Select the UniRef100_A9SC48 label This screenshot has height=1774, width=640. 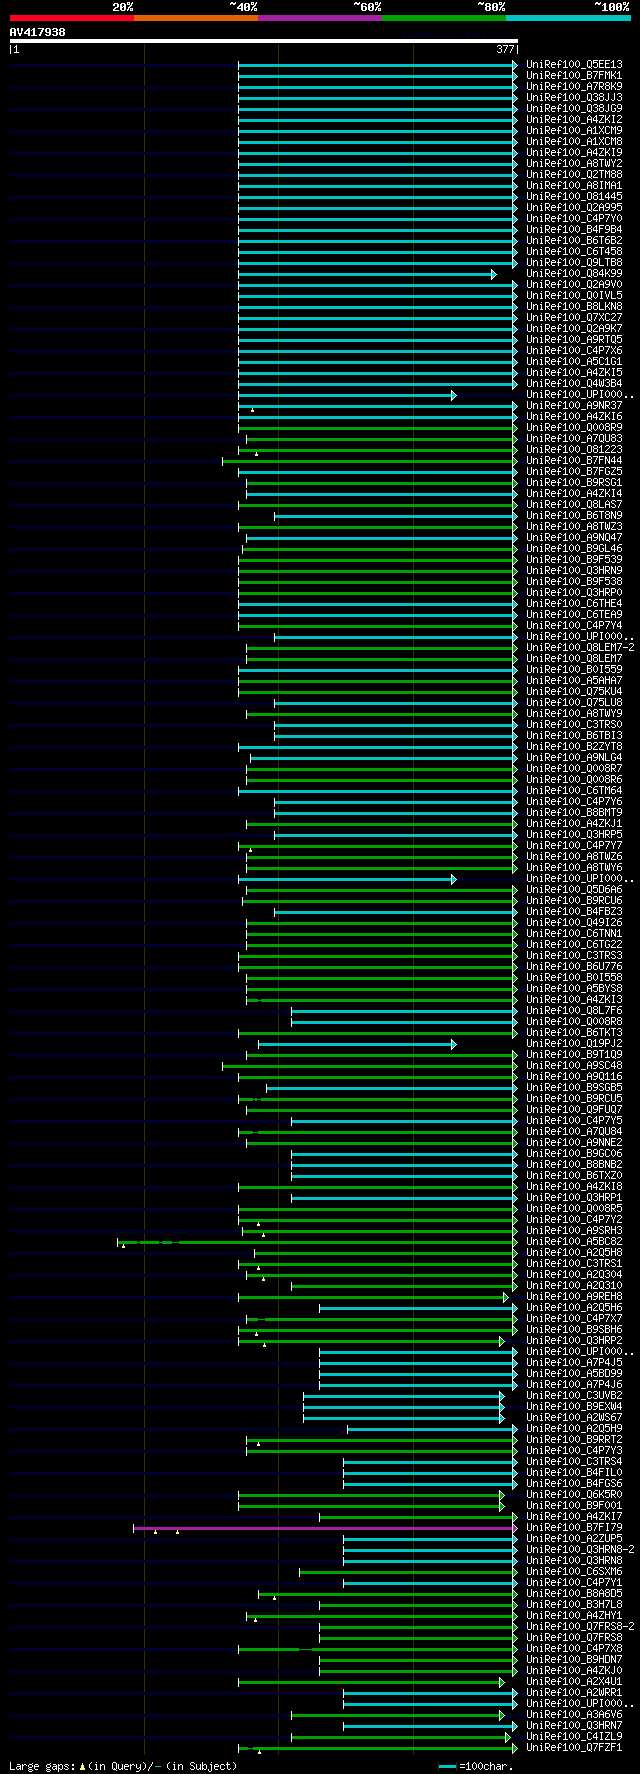[x=574, y=1065]
